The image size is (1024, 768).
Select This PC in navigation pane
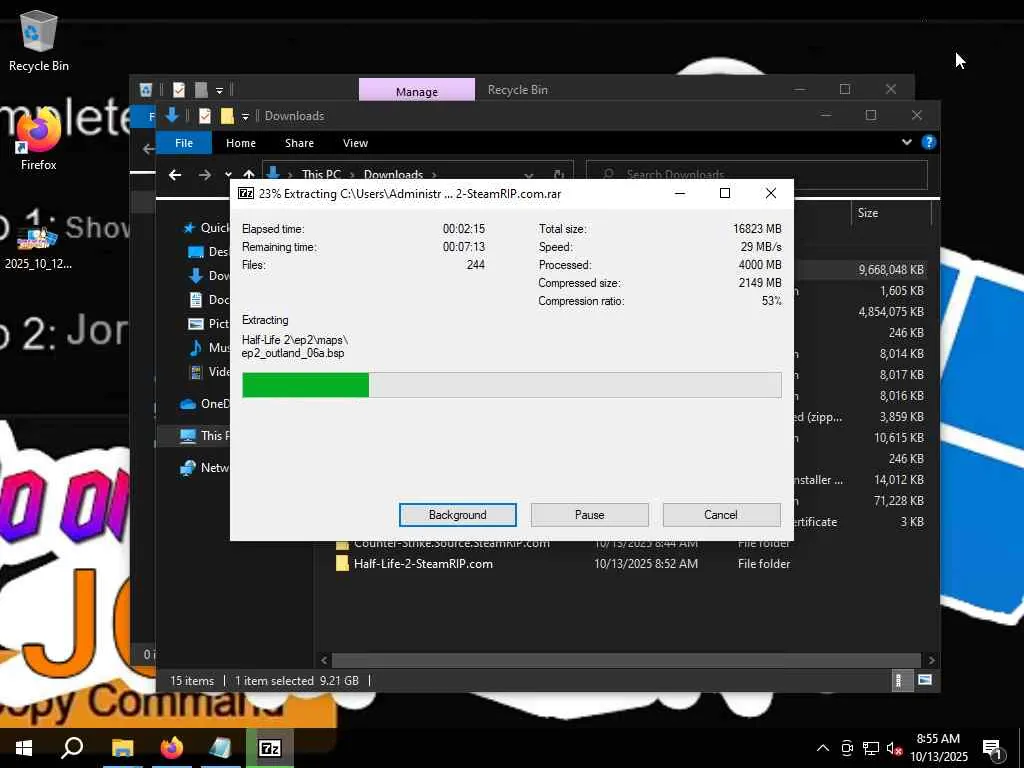(x=204, y=436)
